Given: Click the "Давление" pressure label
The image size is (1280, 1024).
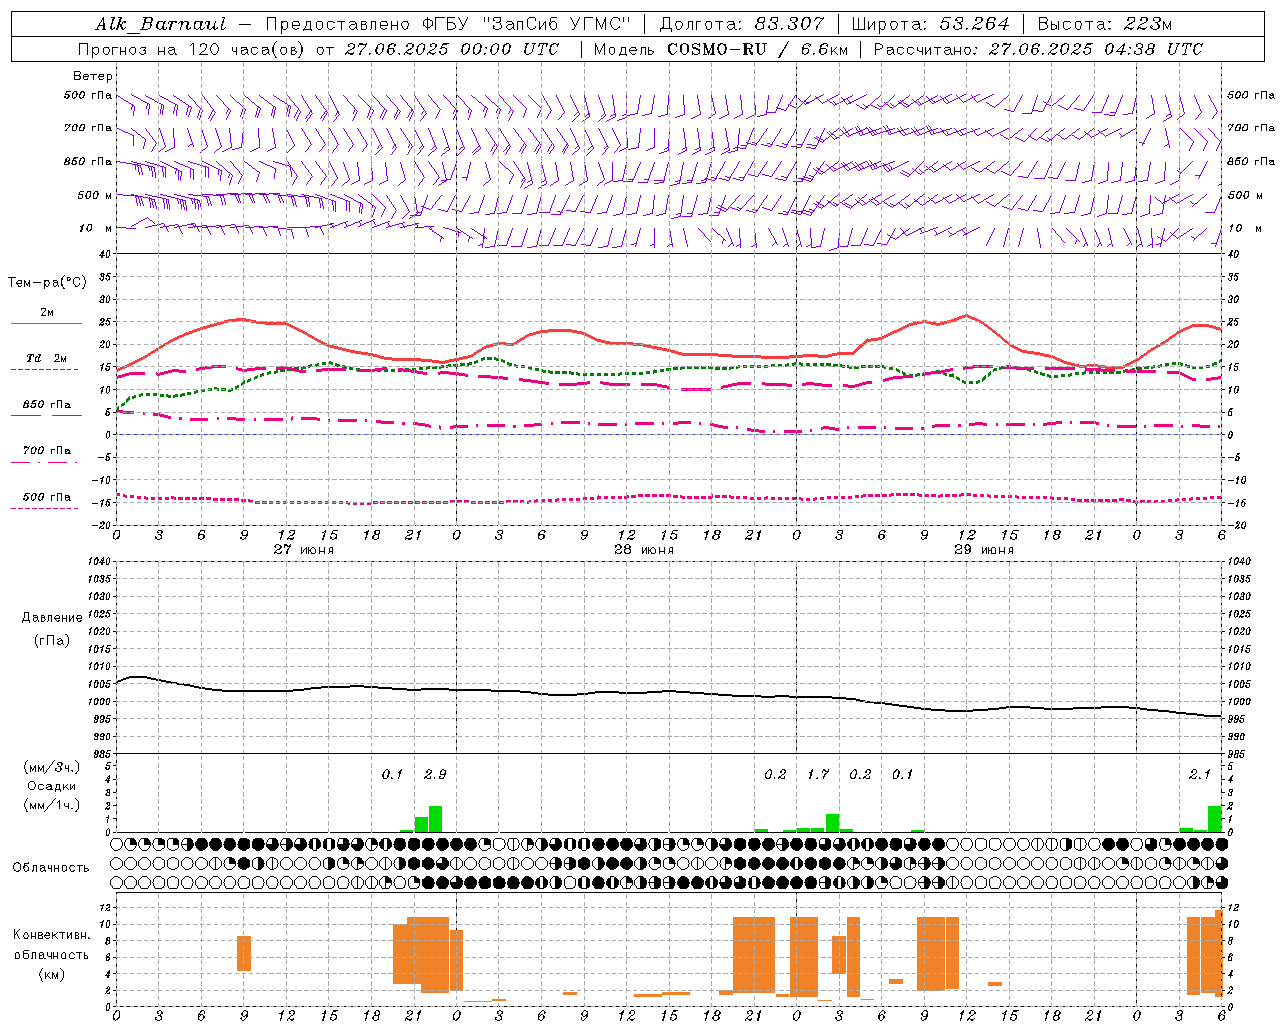Looking at the screenshot, I should (x=52, y=618).
